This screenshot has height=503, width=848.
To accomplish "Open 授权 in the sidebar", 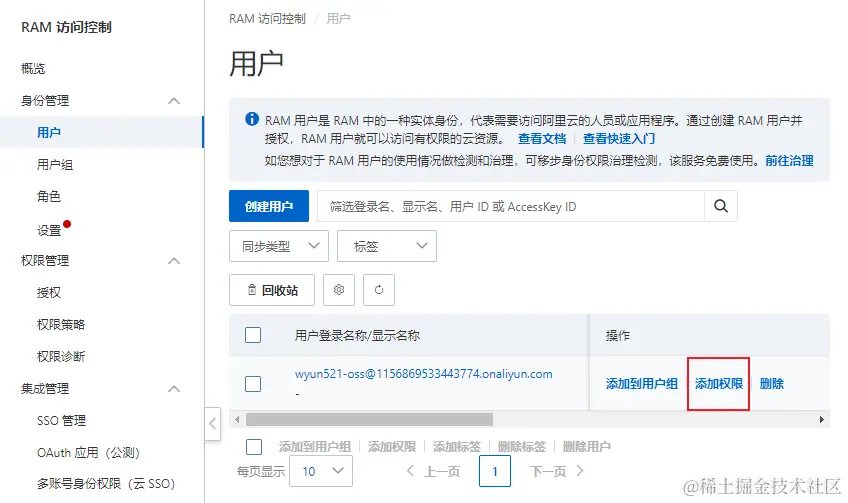I will 49,293.
